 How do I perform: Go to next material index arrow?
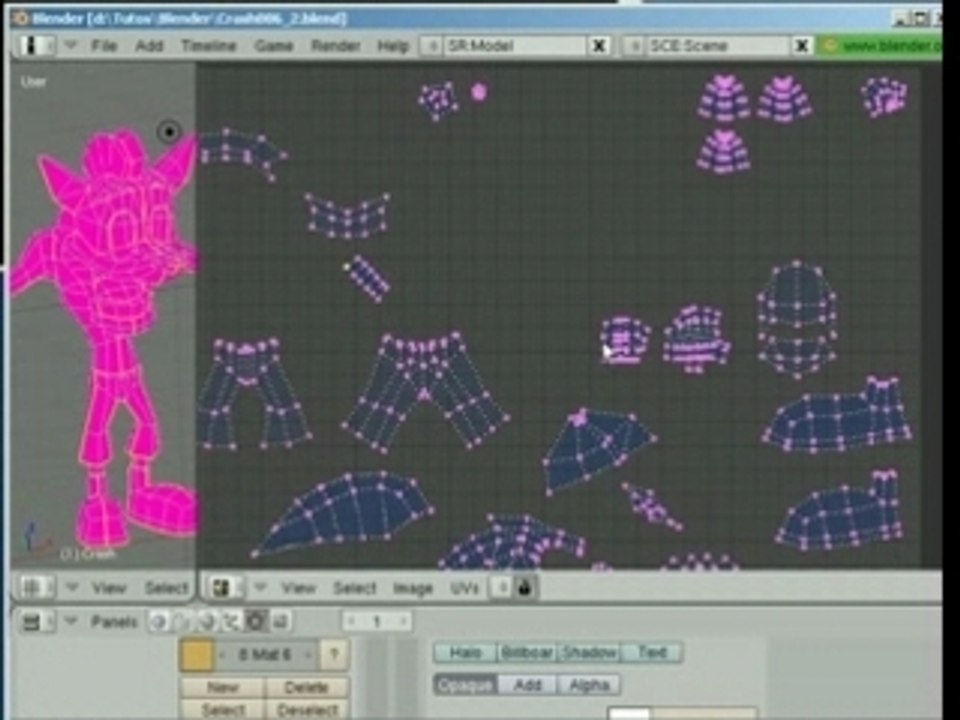(x=309, y=656)
